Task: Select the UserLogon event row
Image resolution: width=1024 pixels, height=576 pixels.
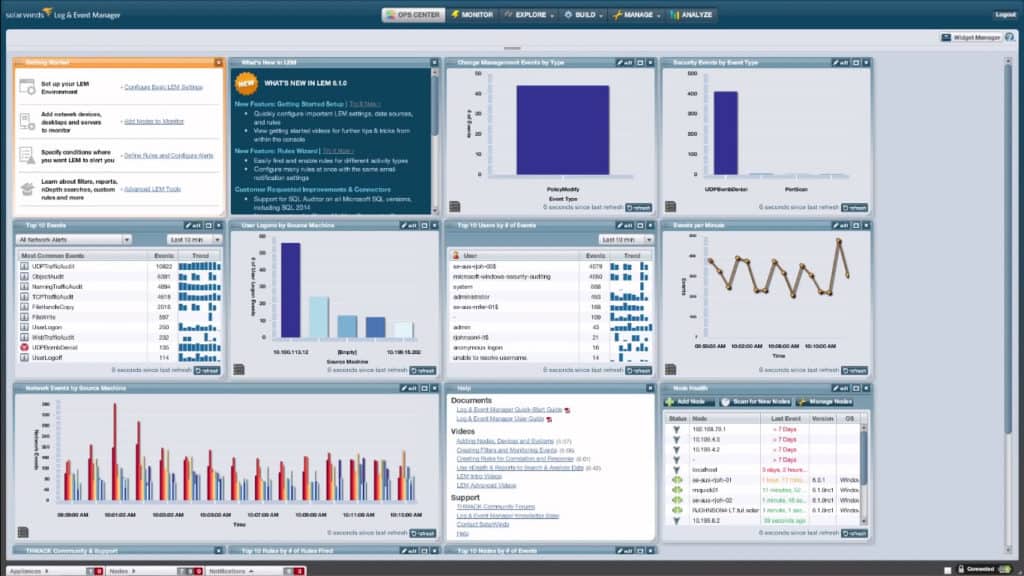Action: tap(120, 327)
